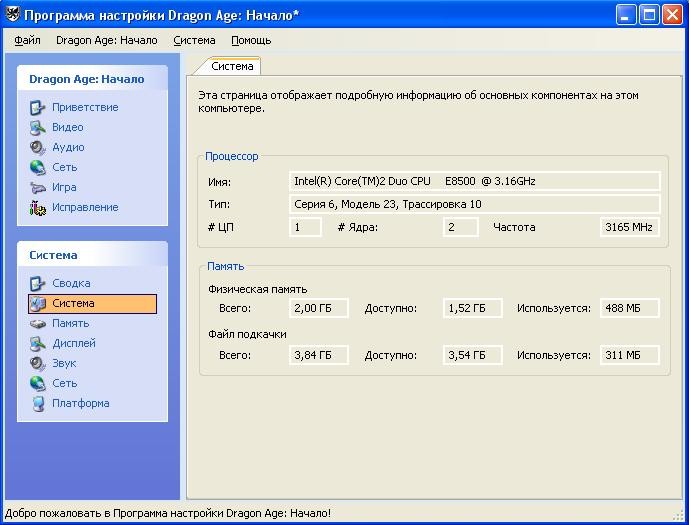Open the Приветствие page link

point(85,107)
